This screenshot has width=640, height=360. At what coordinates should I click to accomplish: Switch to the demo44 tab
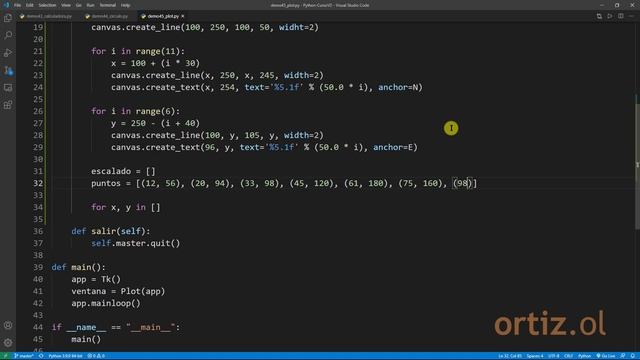[x=107, y=16]
